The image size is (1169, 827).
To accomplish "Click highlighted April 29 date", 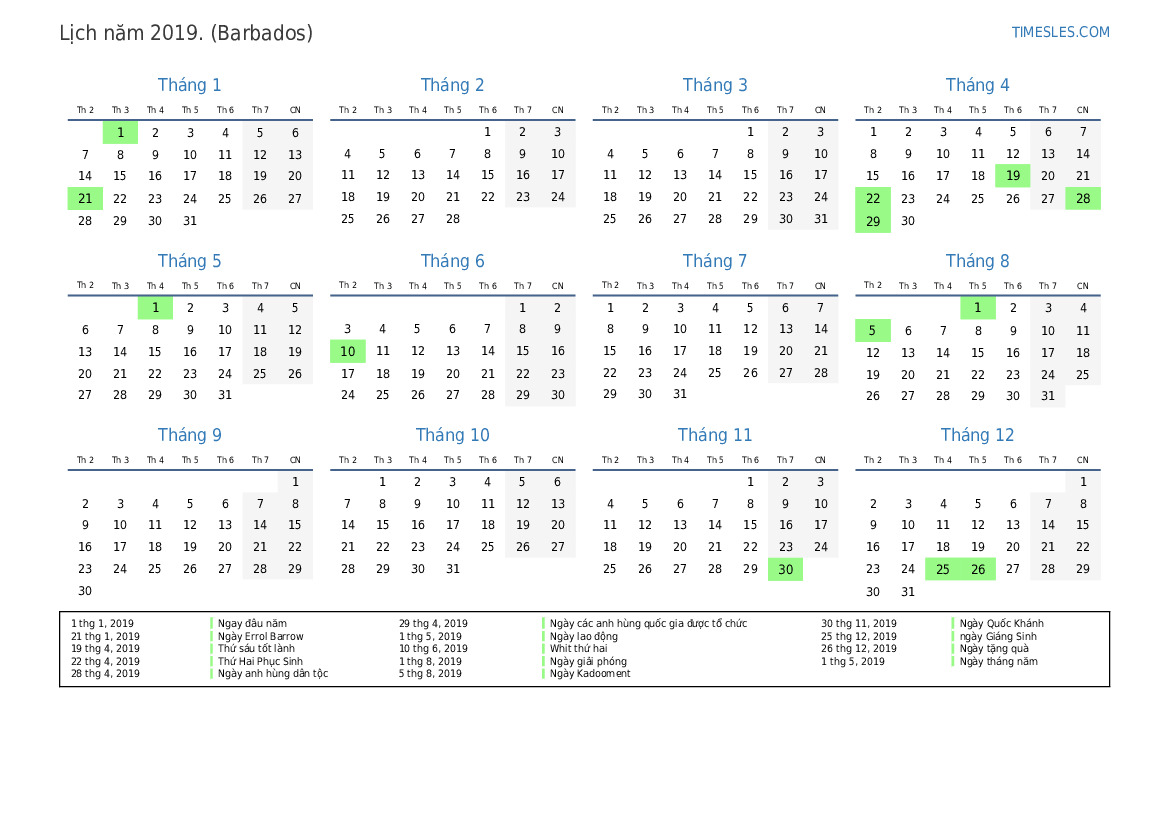I will tap(872, 221).
